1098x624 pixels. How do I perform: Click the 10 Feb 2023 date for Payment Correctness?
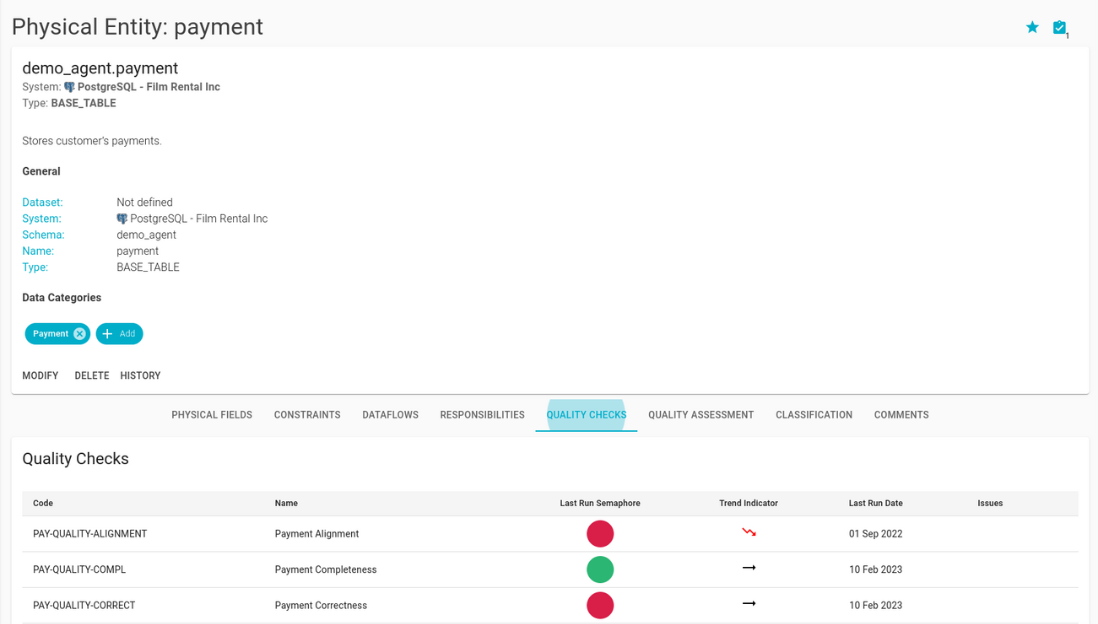click(x=875, y=605)
